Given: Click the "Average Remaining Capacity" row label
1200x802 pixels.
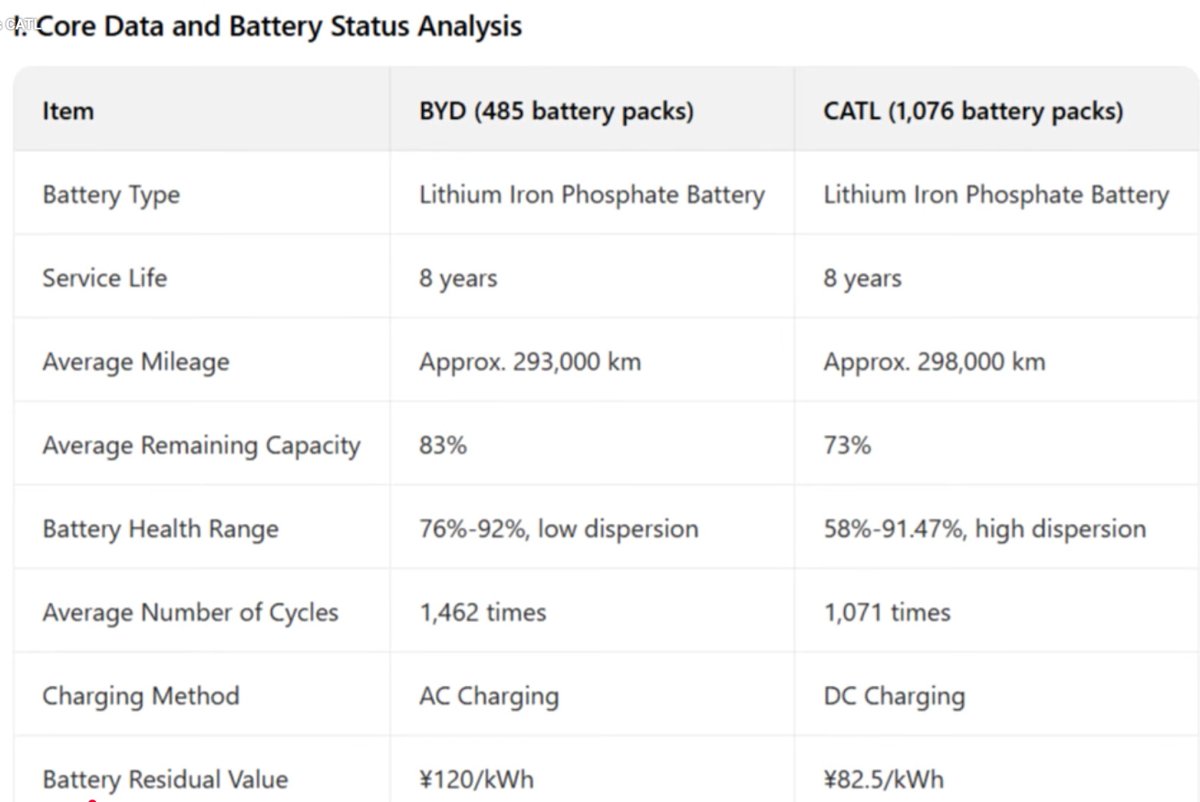Looking at the screenshot, I should 201,446.
